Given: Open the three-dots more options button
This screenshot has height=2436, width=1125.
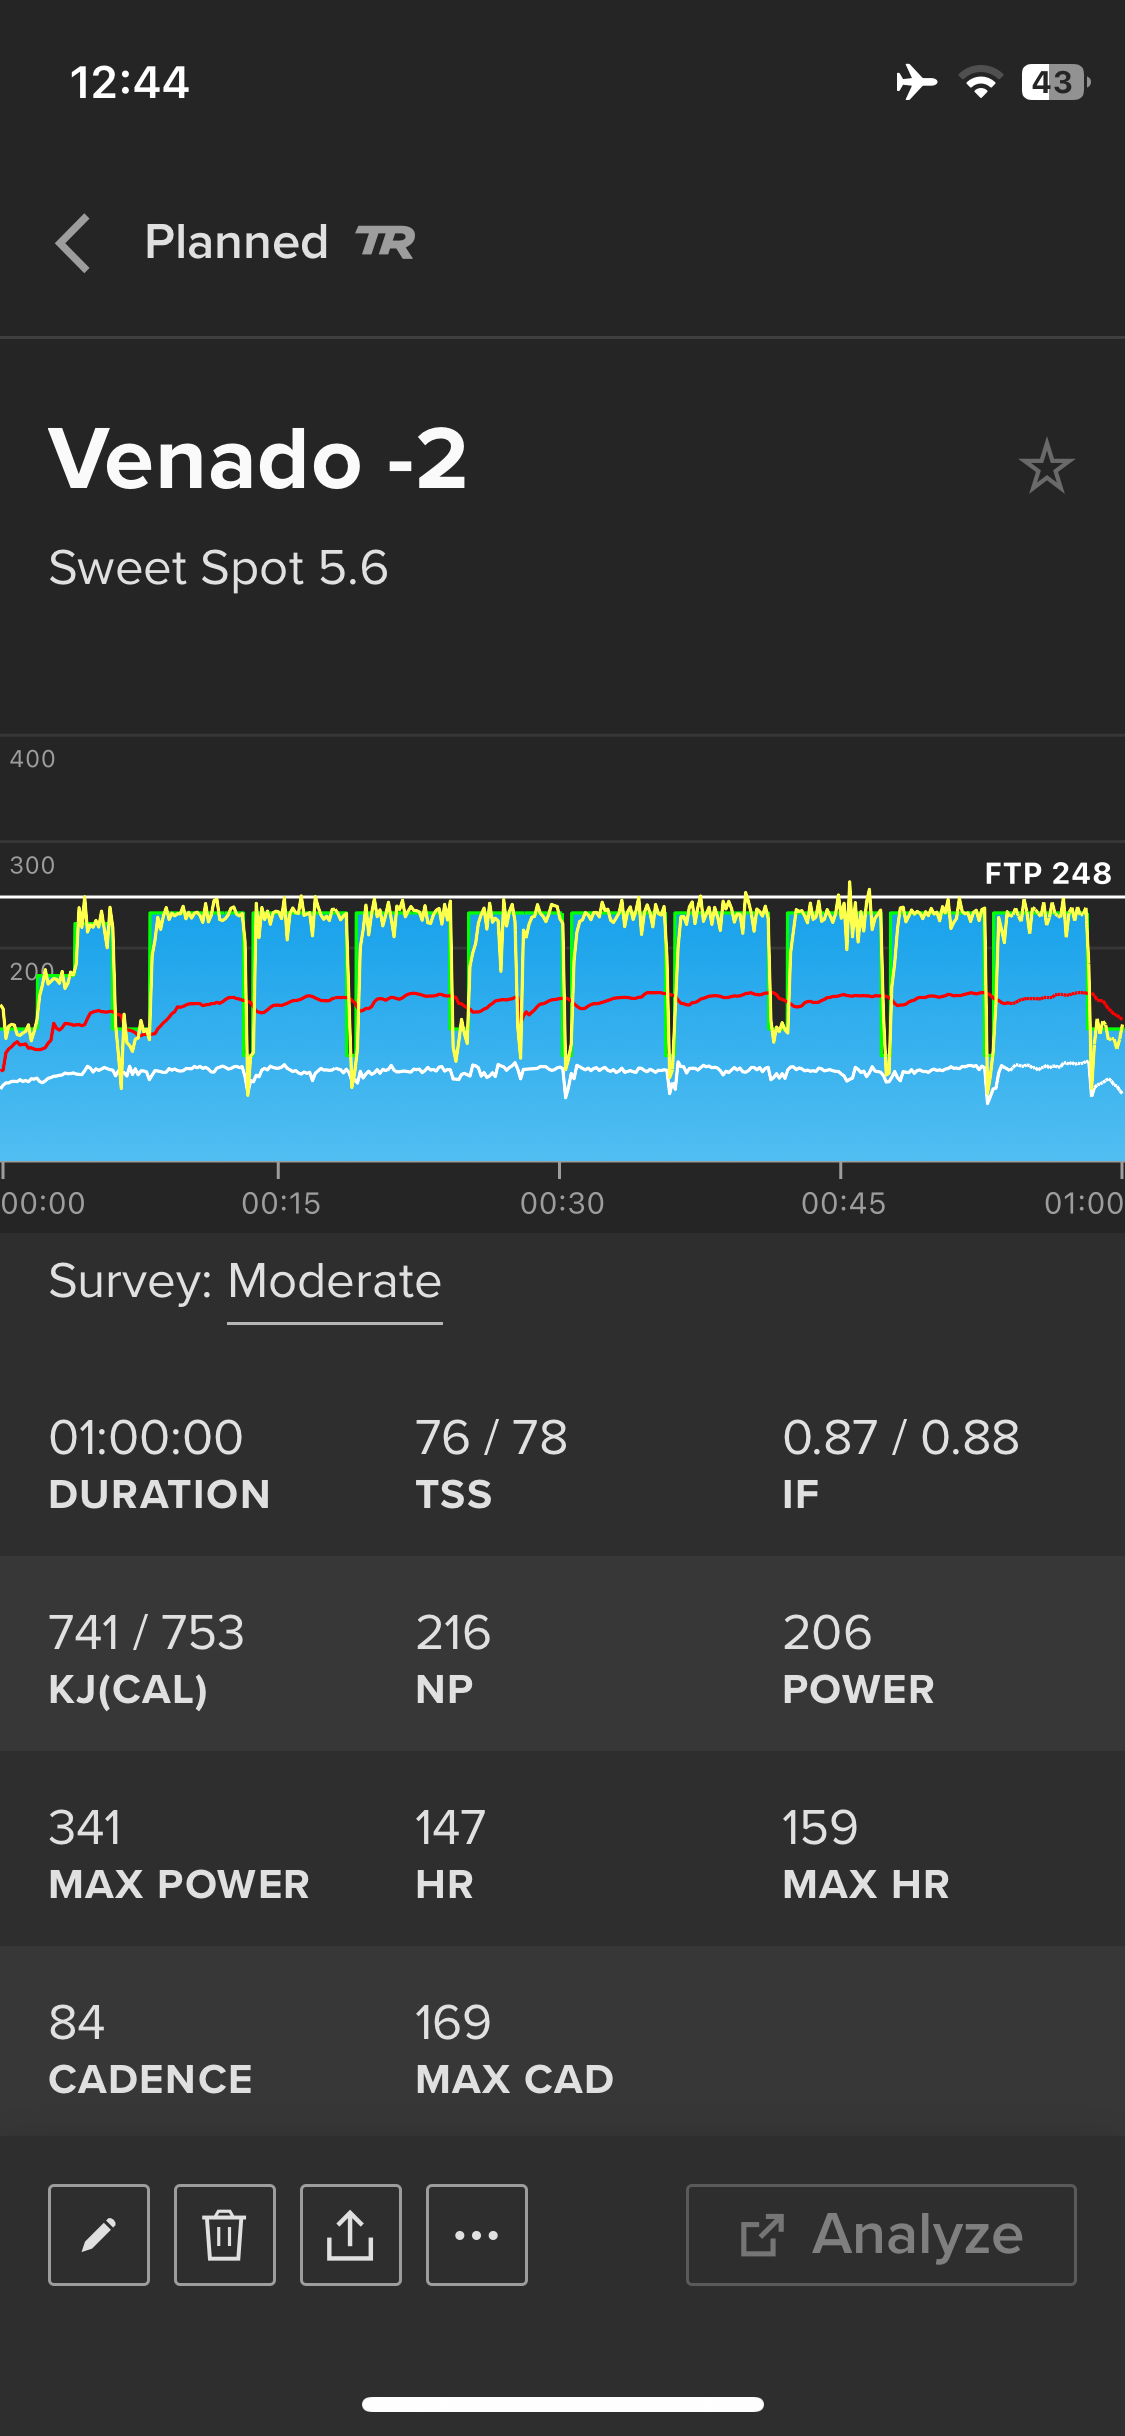Looking at the screenshot, I should [x=477, y=2235].
